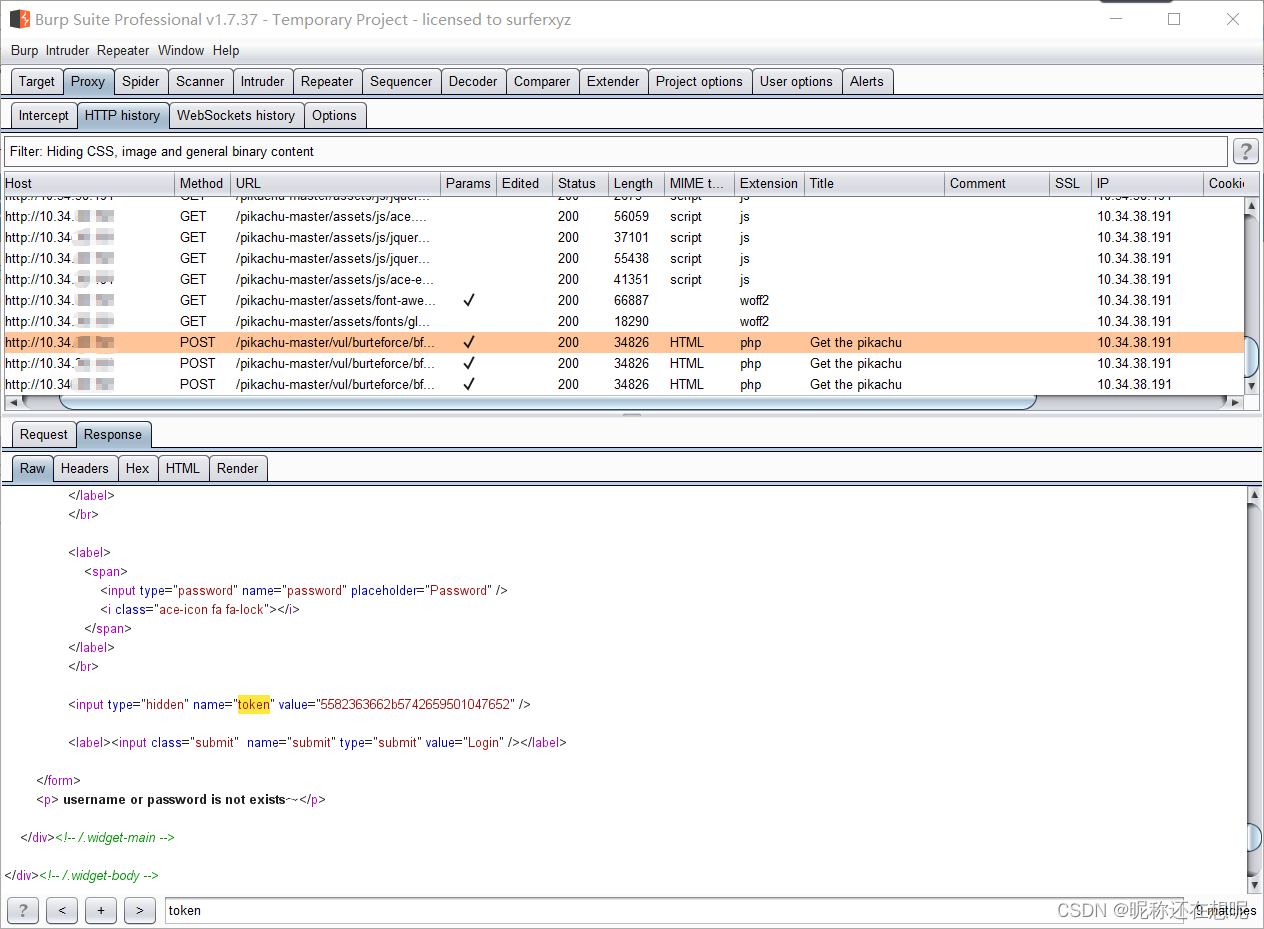1264x929 pixels.
Task: Switch to Headers view tab
Action: 85,468
